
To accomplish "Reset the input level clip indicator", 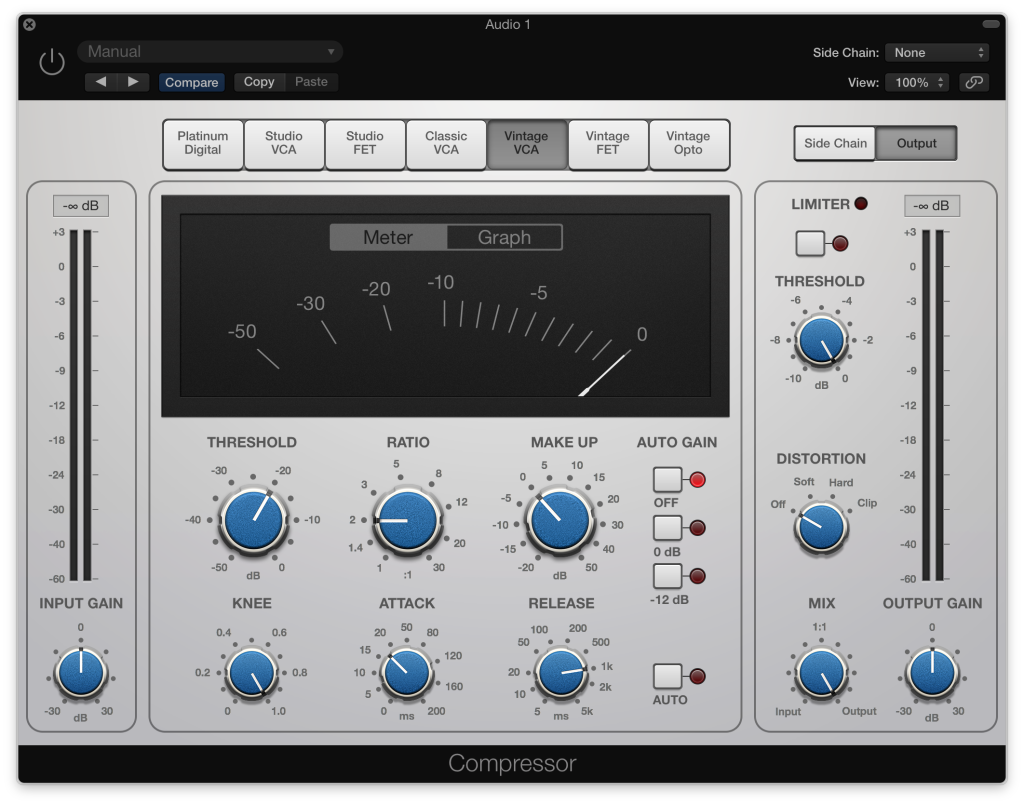I will pos(82,205).
